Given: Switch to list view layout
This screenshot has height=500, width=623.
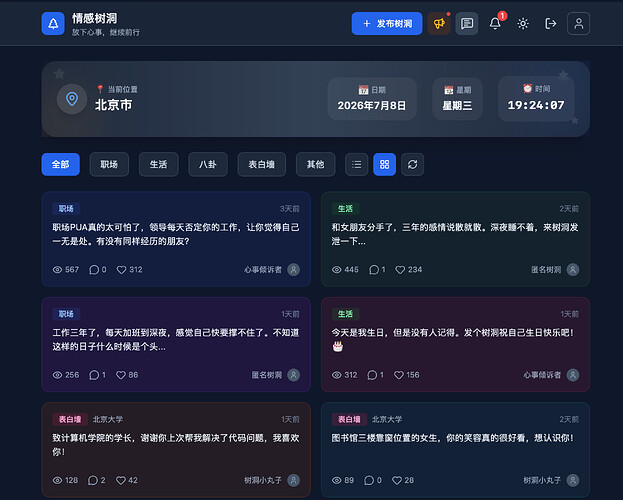Looking at the screenshot, I should click(x=357, y=164).
